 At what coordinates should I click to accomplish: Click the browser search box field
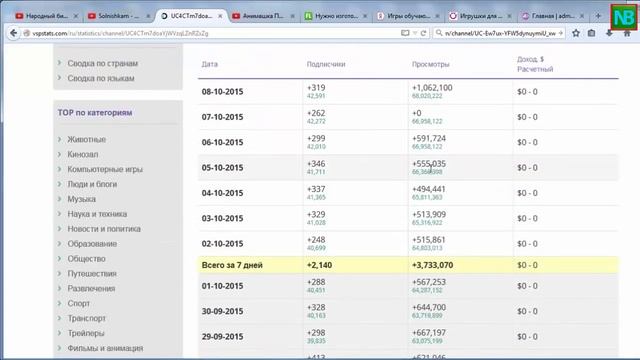[x=500, y=33]
